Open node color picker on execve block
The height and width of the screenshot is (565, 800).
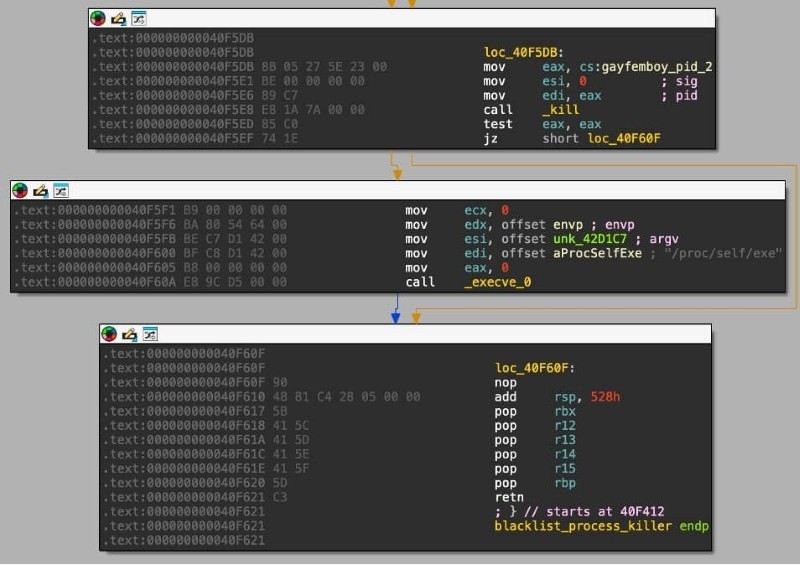[x=20, y=191]
